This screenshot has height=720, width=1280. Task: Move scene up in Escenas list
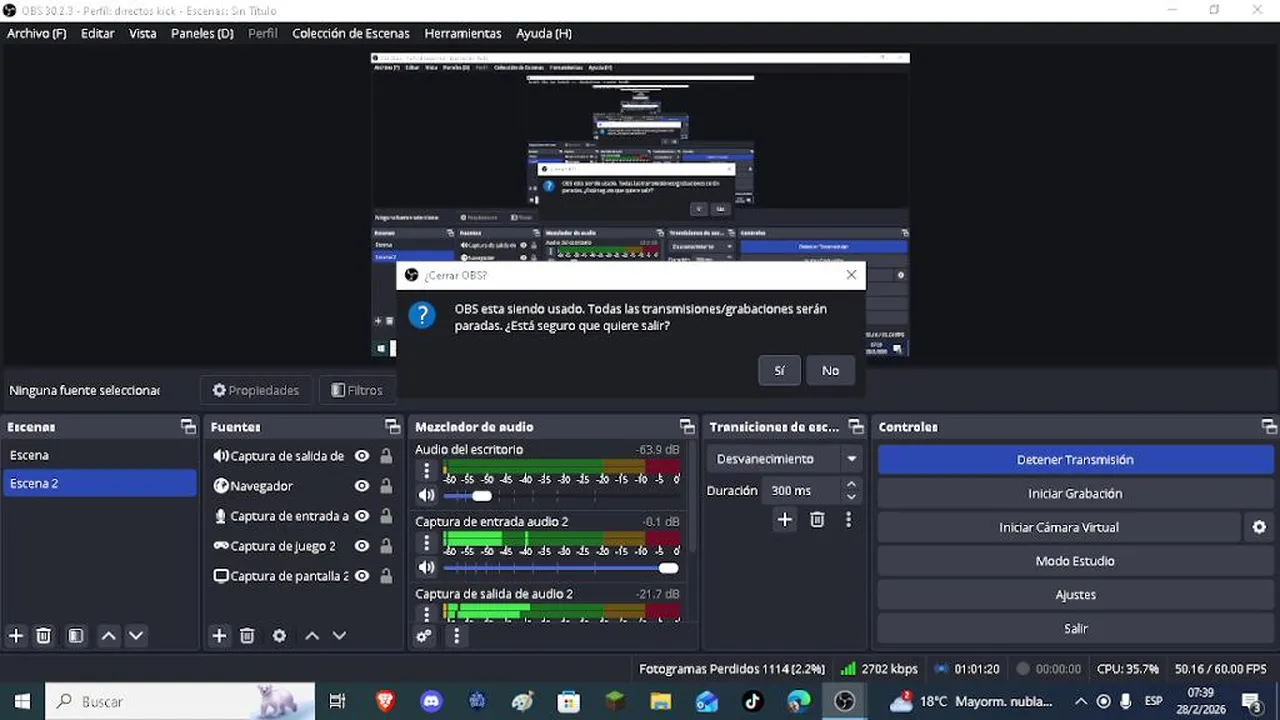[x=109, y=635]
